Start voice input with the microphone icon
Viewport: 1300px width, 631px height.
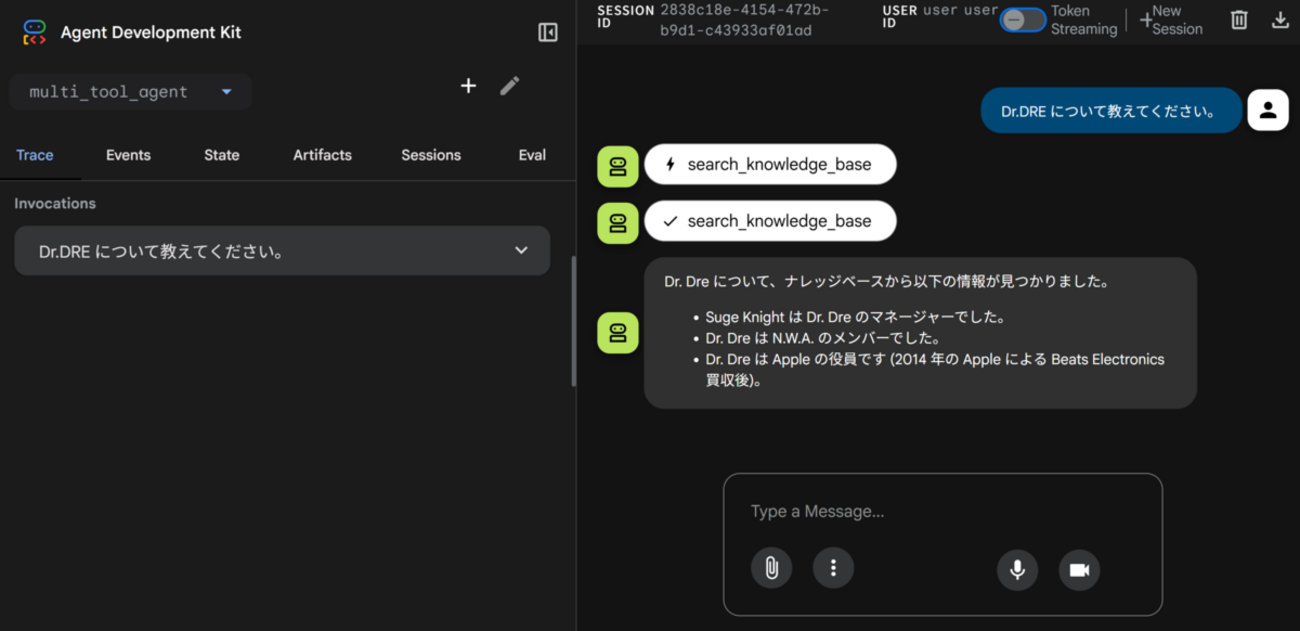point(1017,570)
